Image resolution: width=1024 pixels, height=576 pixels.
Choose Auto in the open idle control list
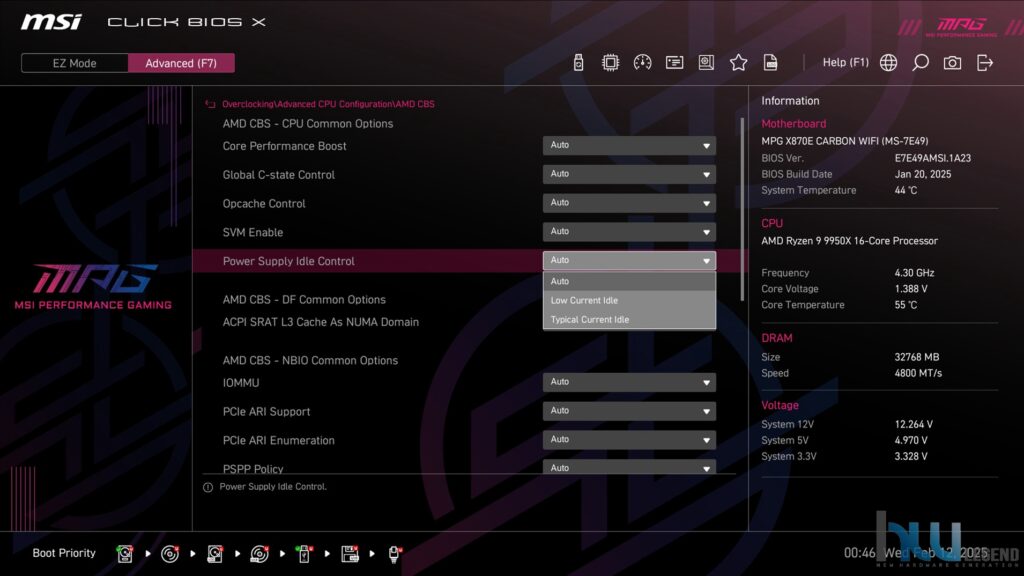[629, 281]
